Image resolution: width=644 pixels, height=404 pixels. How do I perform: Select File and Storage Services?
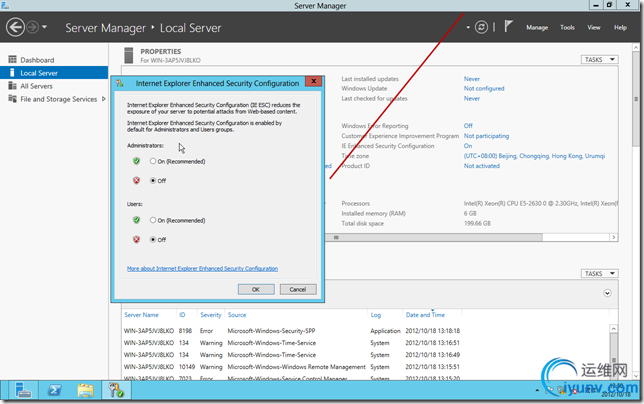[x=58, y=99]
